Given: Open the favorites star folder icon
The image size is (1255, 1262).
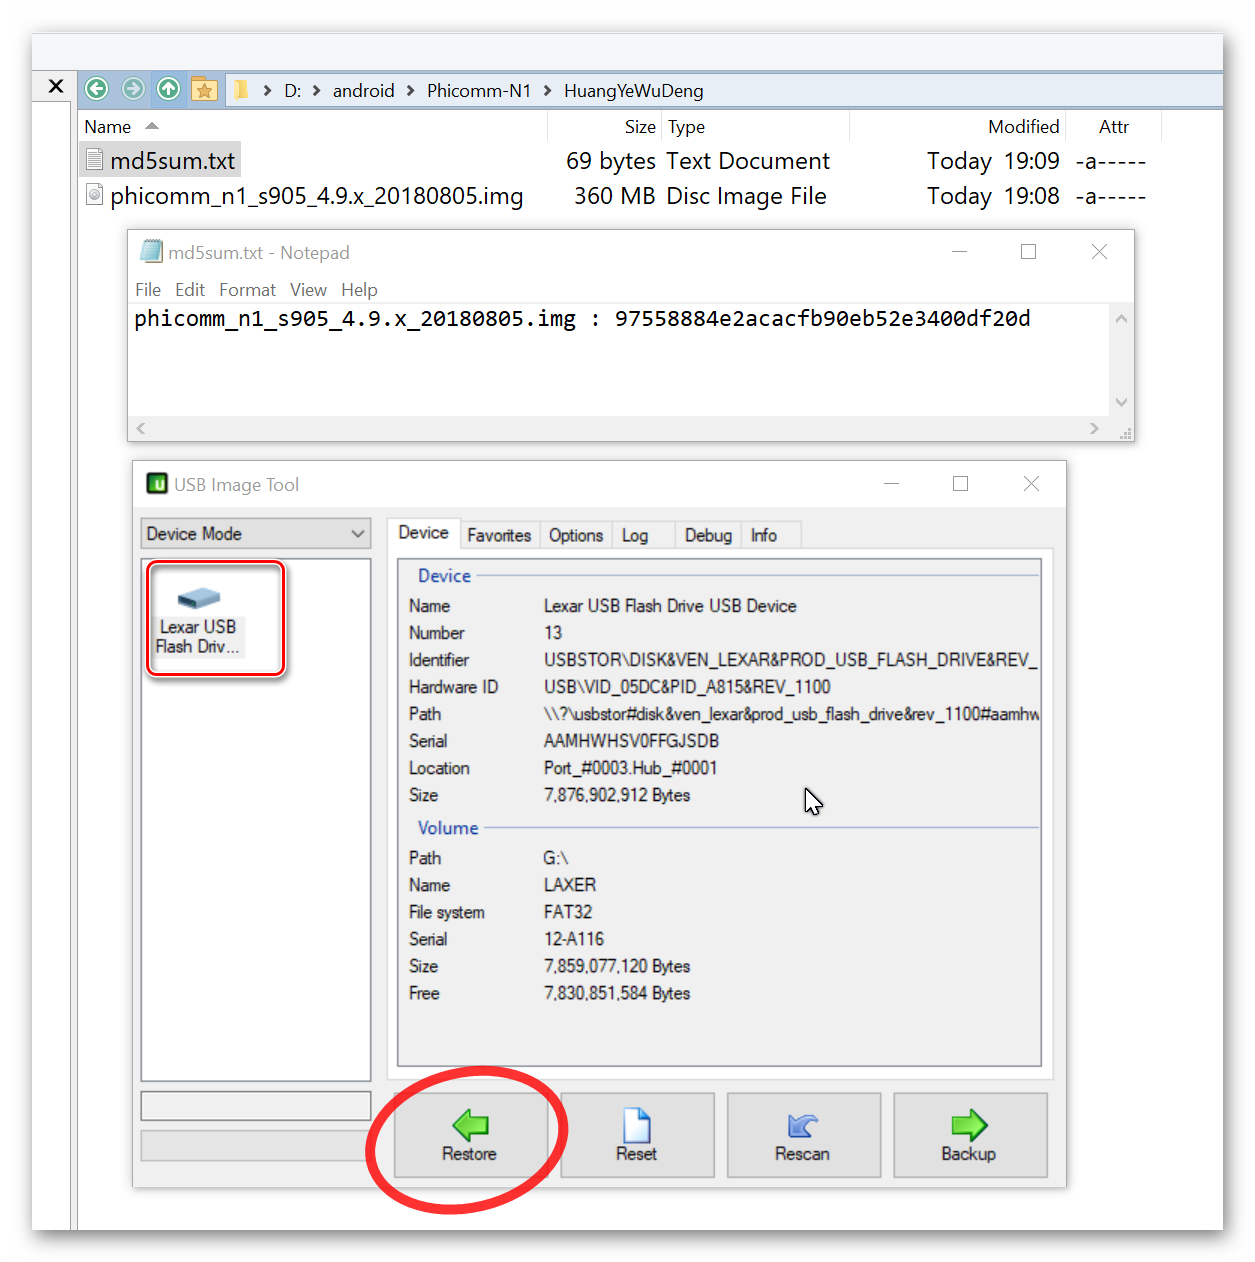Looking at the screenshot, I should [x=204, y=89].
